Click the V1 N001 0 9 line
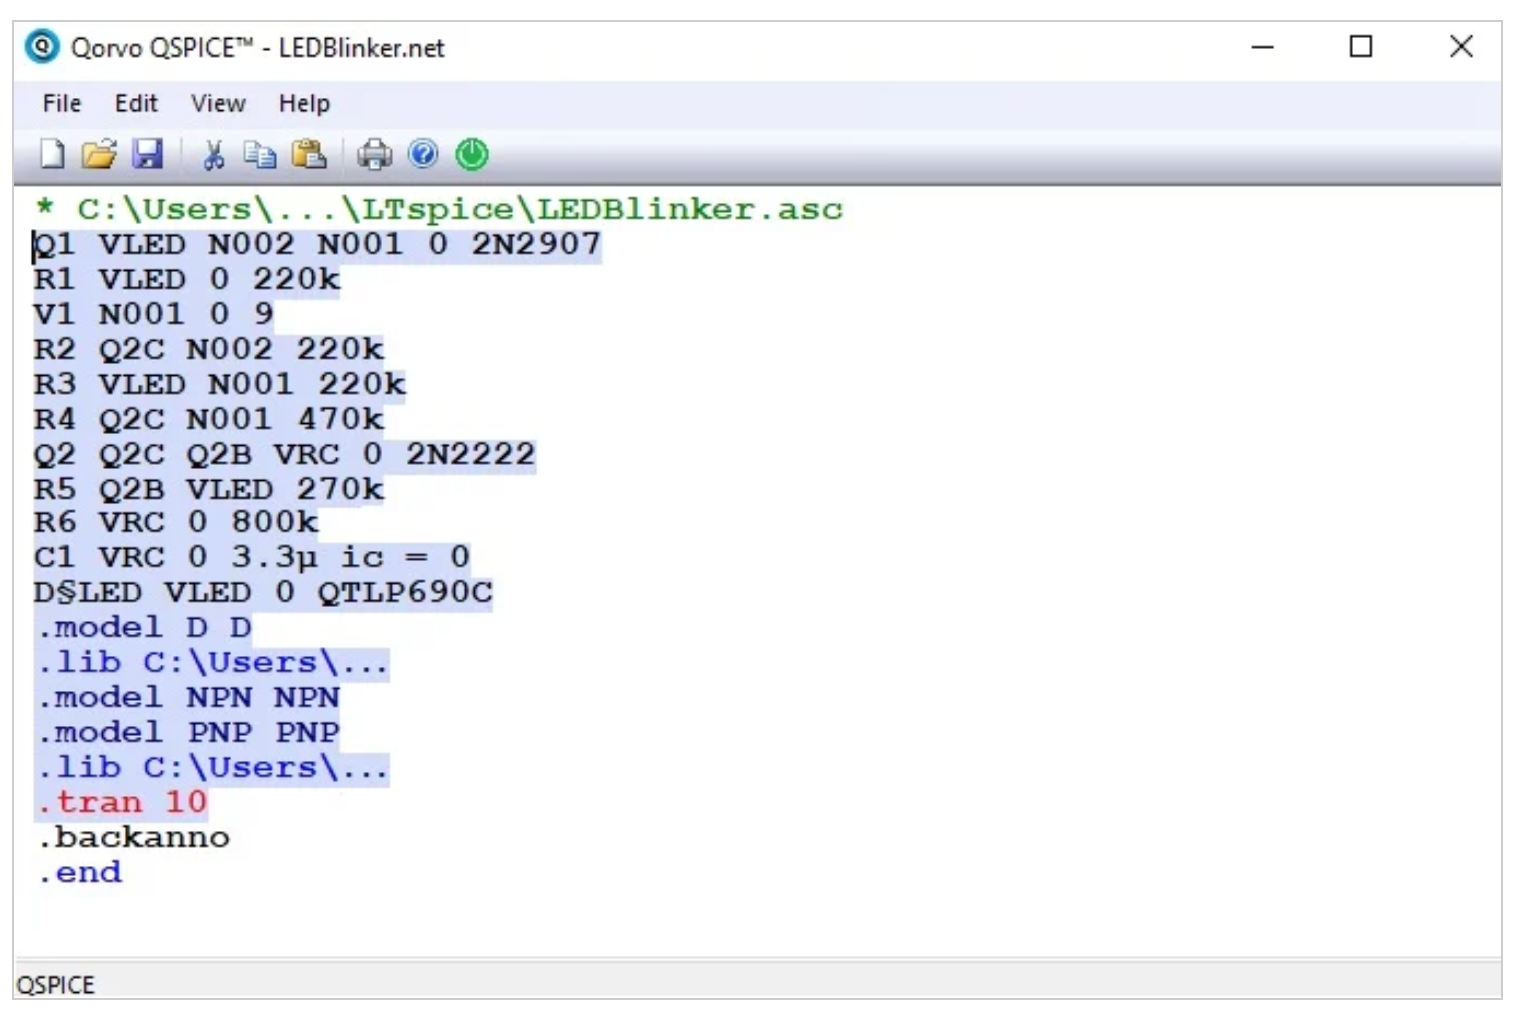 [154, 315]
